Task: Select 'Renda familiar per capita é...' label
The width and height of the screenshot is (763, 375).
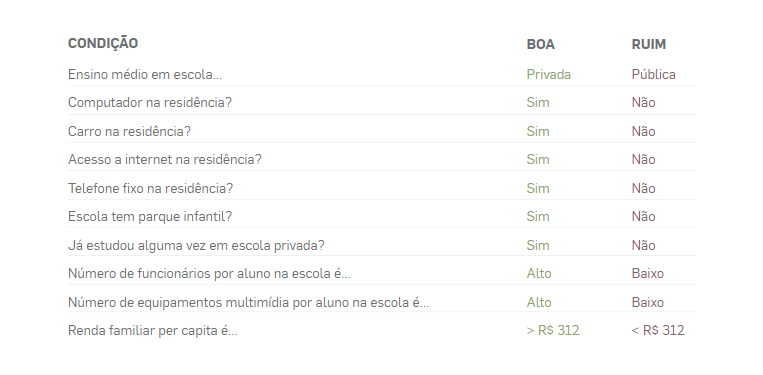Action: click(x=153, y=331)
